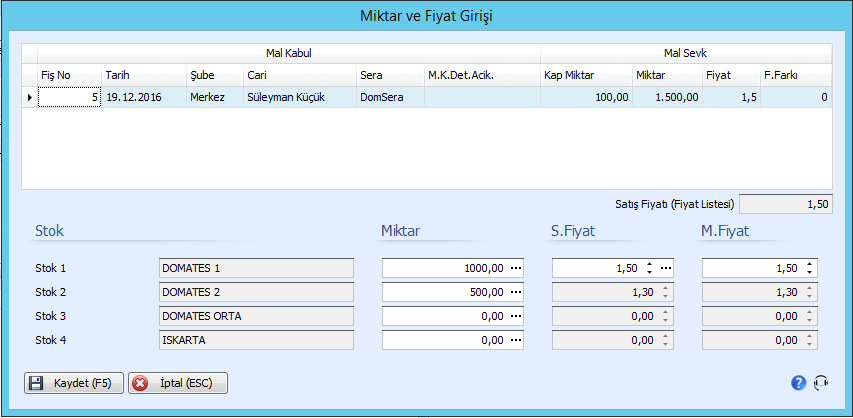
Task: Click the Fiş No column header
Action: tap(70, 75)
